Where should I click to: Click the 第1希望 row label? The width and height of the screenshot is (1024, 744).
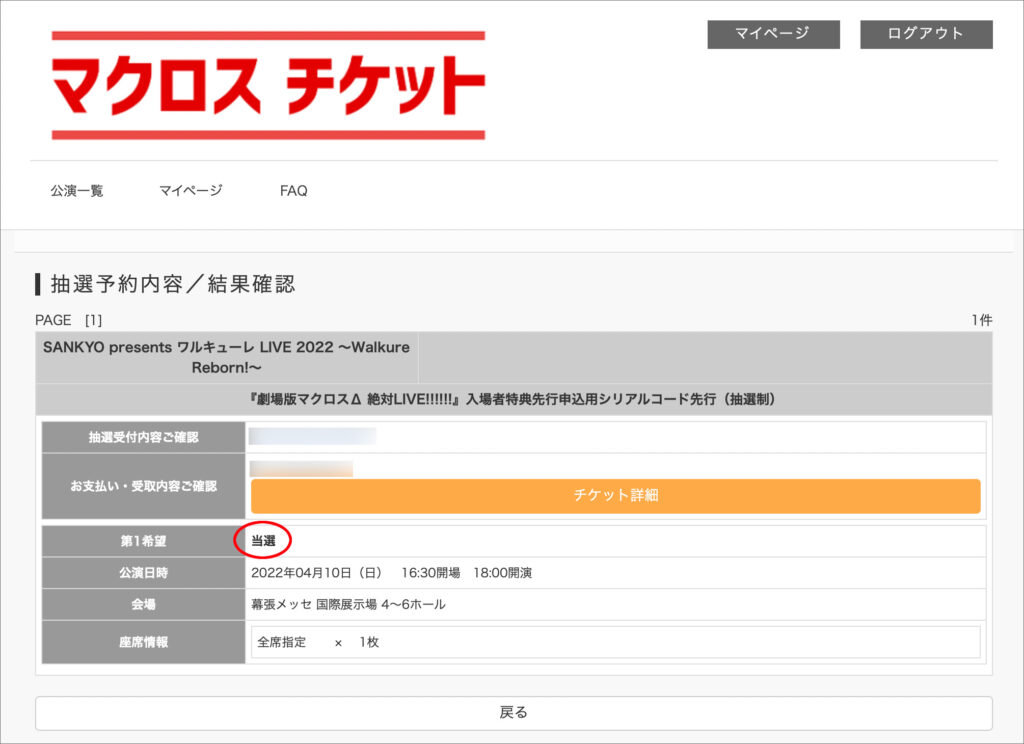click(x=142, y=541)
